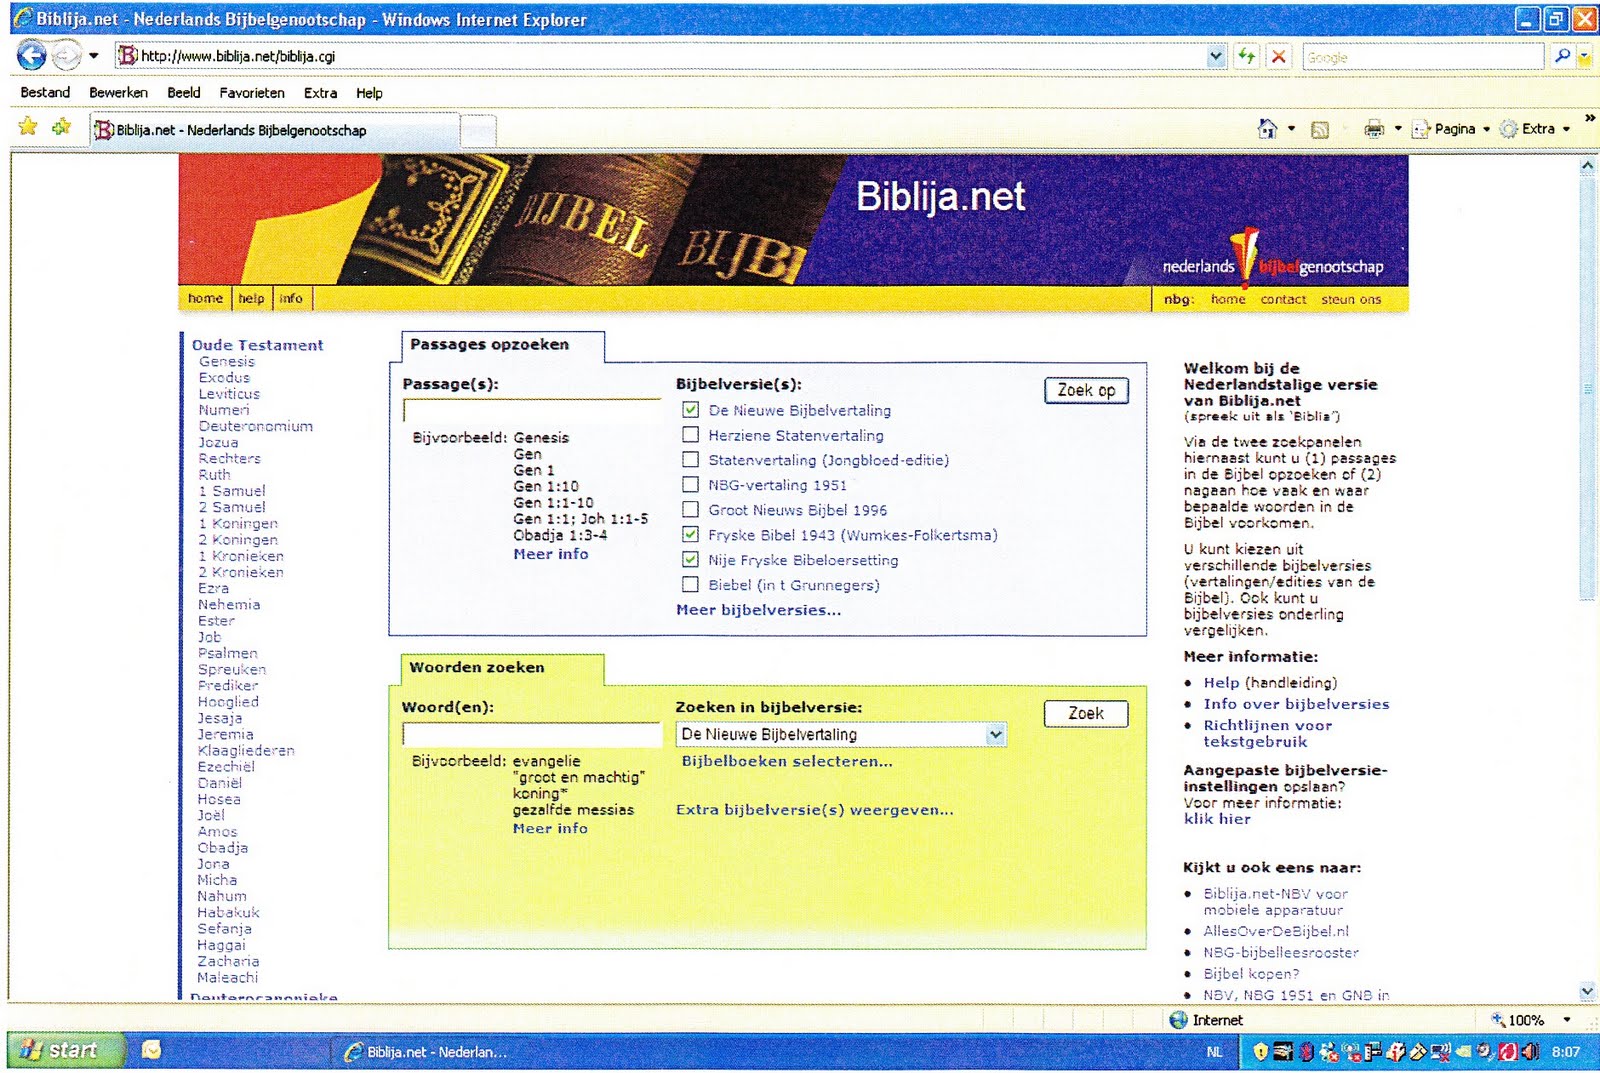Click the Extra gear icon in the command bar
1600x1073 pixels.
click(x=1509, y=129)
